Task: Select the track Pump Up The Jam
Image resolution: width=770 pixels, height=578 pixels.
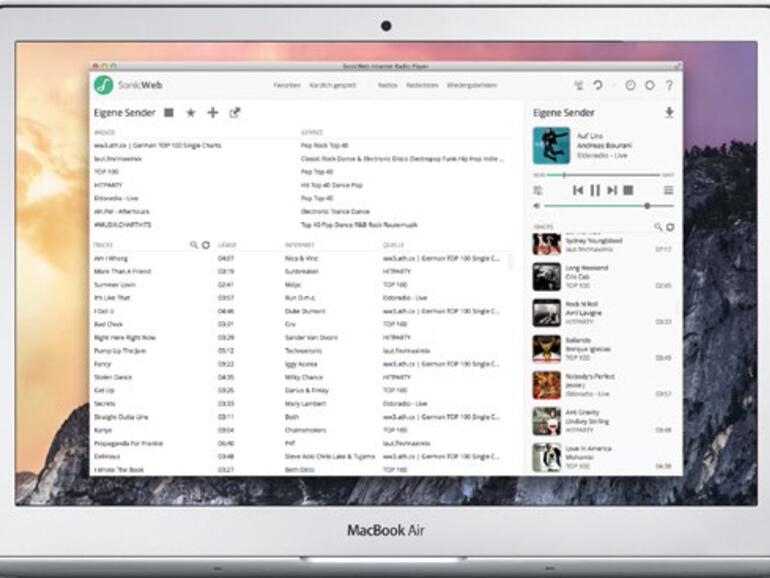Action: point(120,351)
